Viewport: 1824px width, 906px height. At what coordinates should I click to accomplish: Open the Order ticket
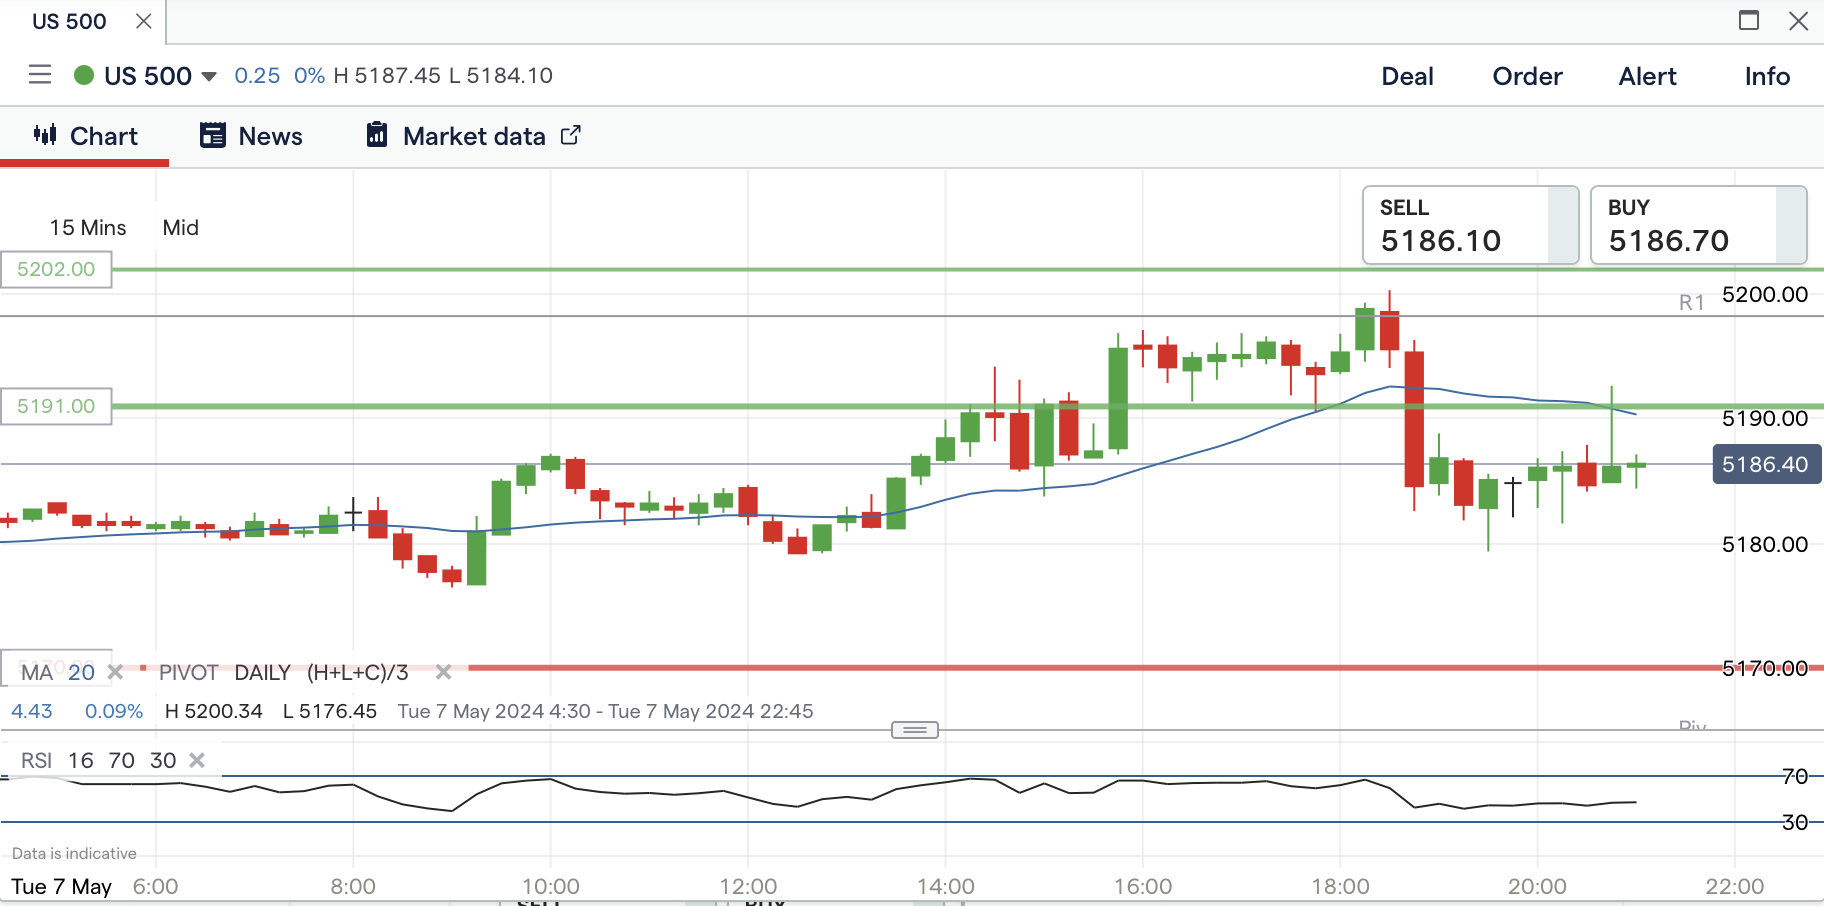[1527, 76]
